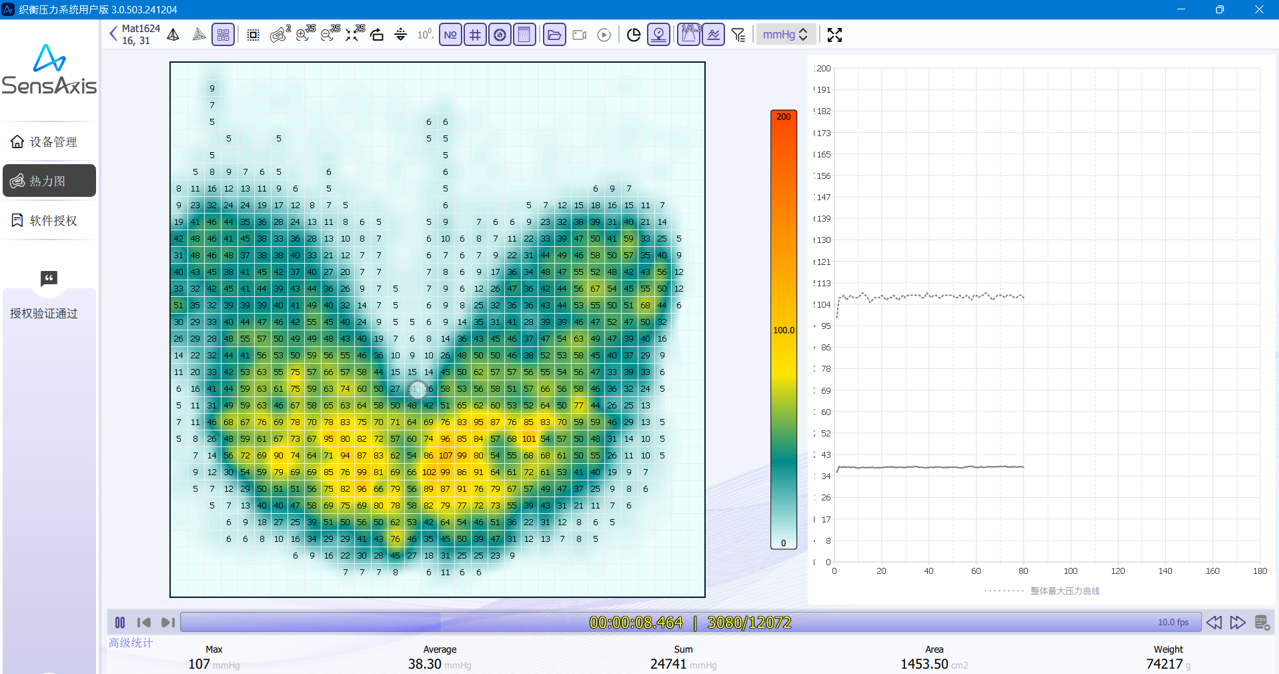The height and width of the screenshot is (674, 1279).
Task: Open playback settings icon at bar end
Action: click(1262, 623)
